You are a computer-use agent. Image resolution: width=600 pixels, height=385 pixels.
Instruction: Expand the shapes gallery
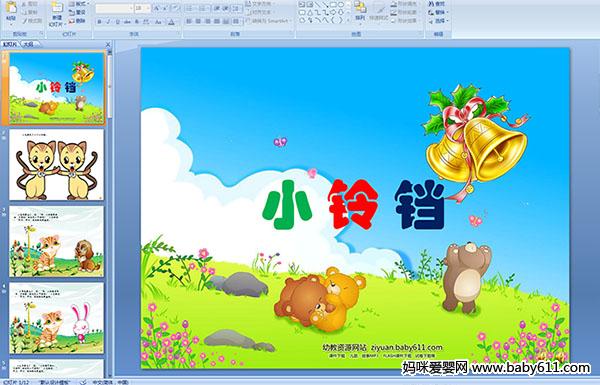(348, 20)
